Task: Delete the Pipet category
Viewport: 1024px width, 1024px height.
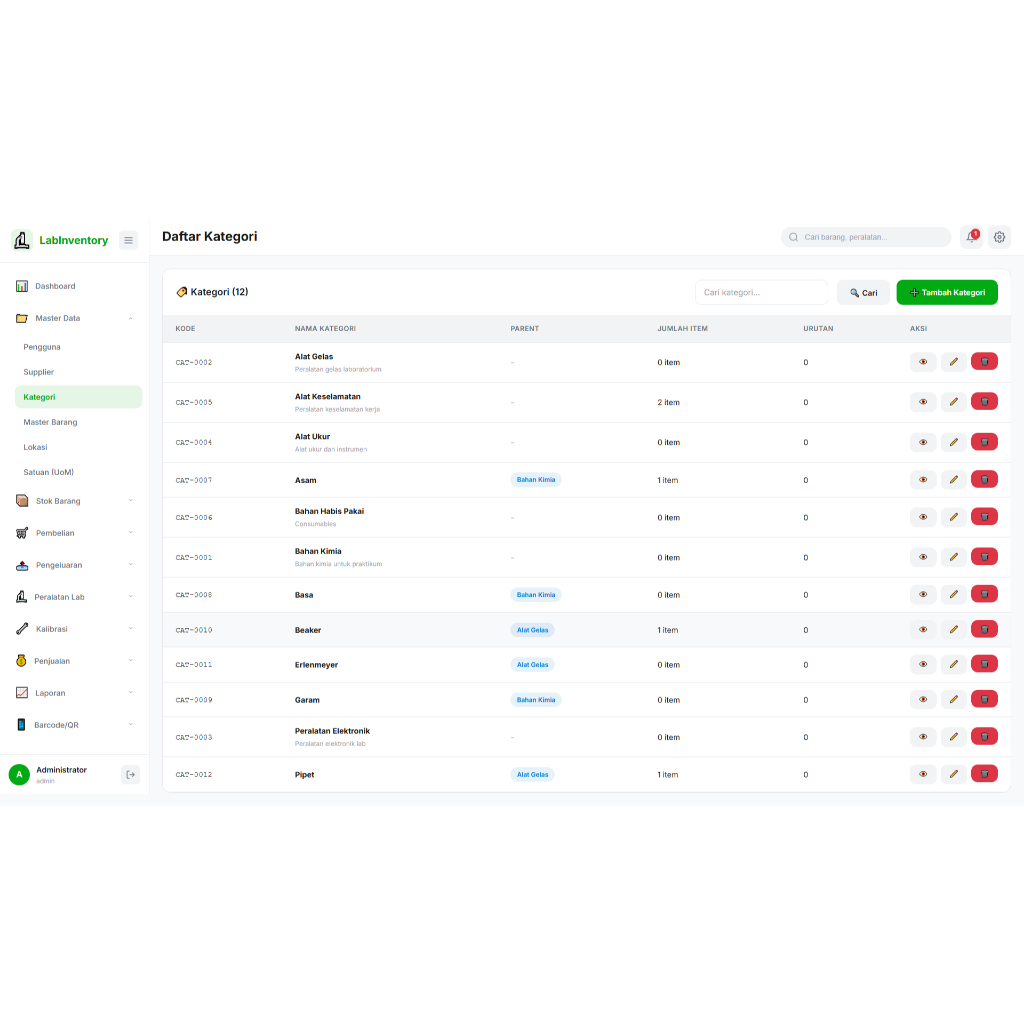Action: tap(984, 774)
